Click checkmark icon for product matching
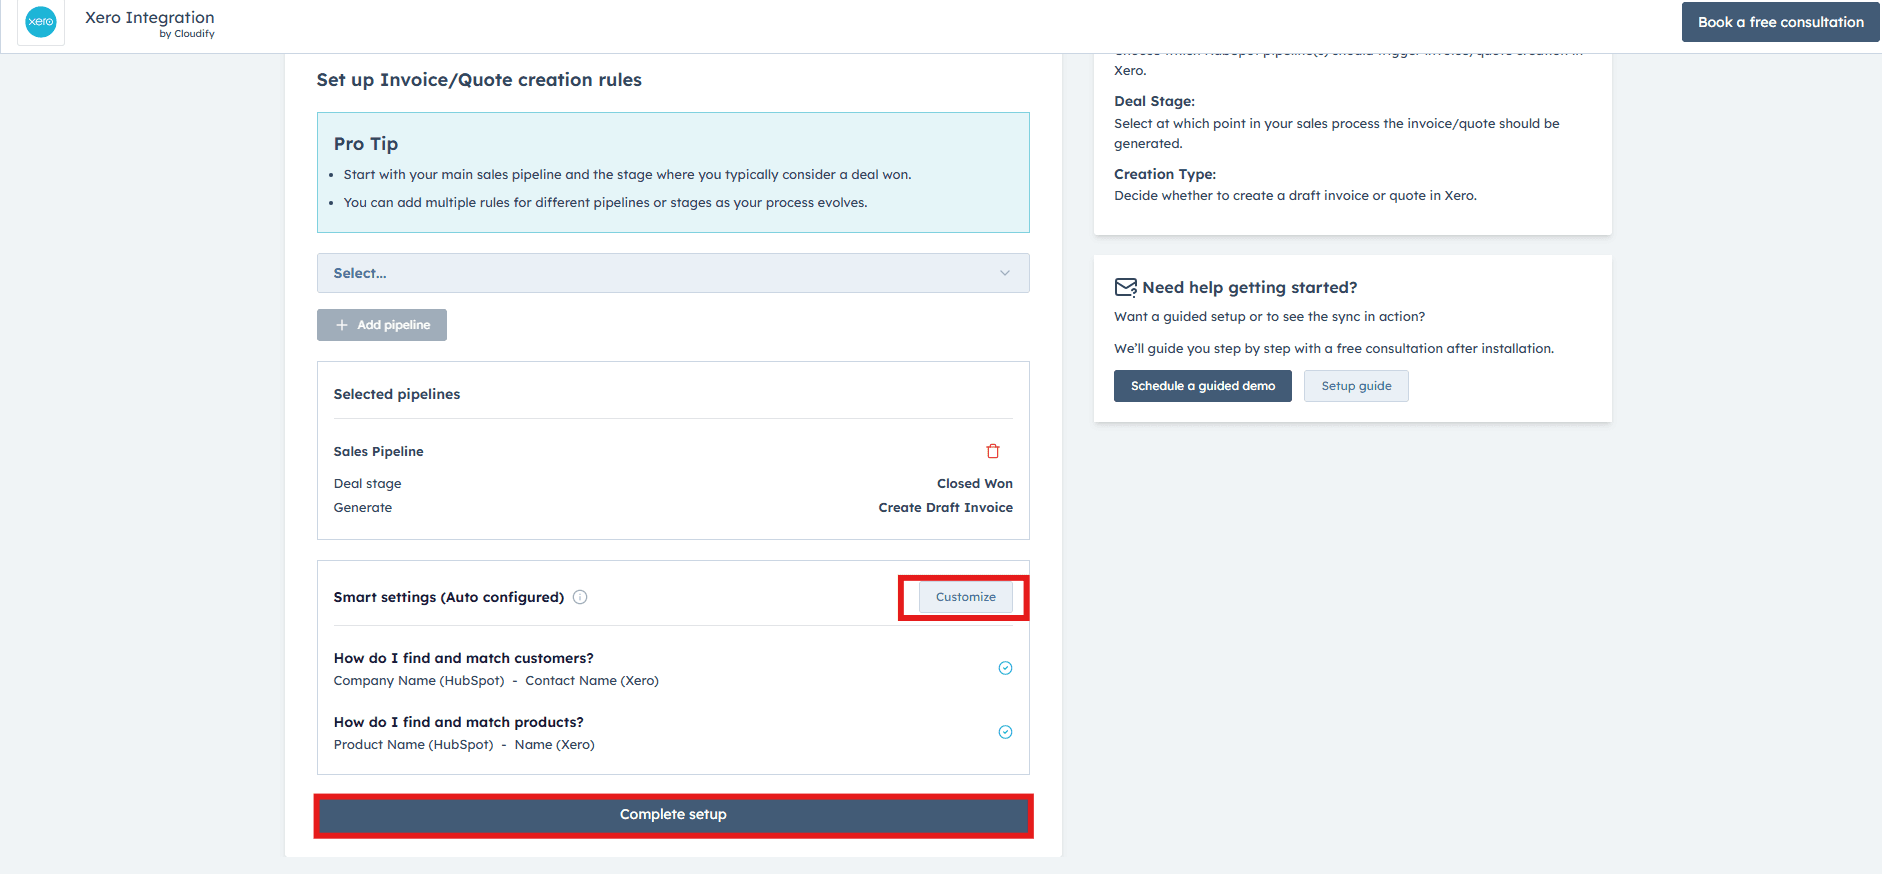Screen dimensions: 1882x874 [x=1005, y=732]
